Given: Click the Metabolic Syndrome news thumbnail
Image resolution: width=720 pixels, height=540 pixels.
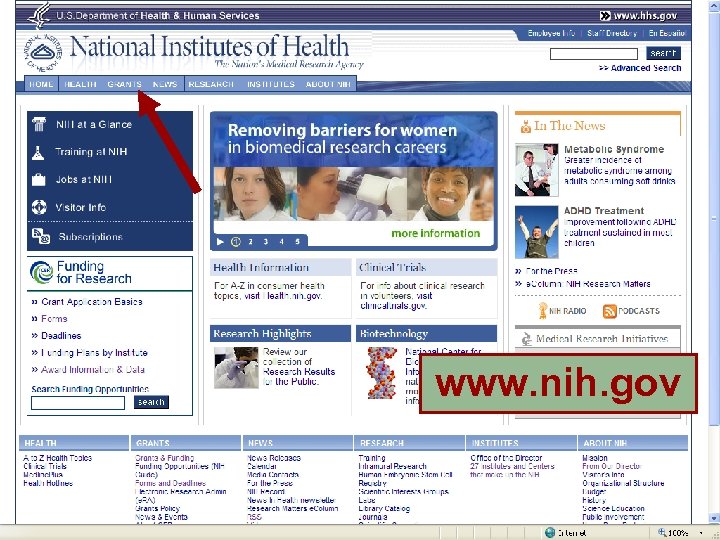Looking at the screenshot, I should coord(536,170).
